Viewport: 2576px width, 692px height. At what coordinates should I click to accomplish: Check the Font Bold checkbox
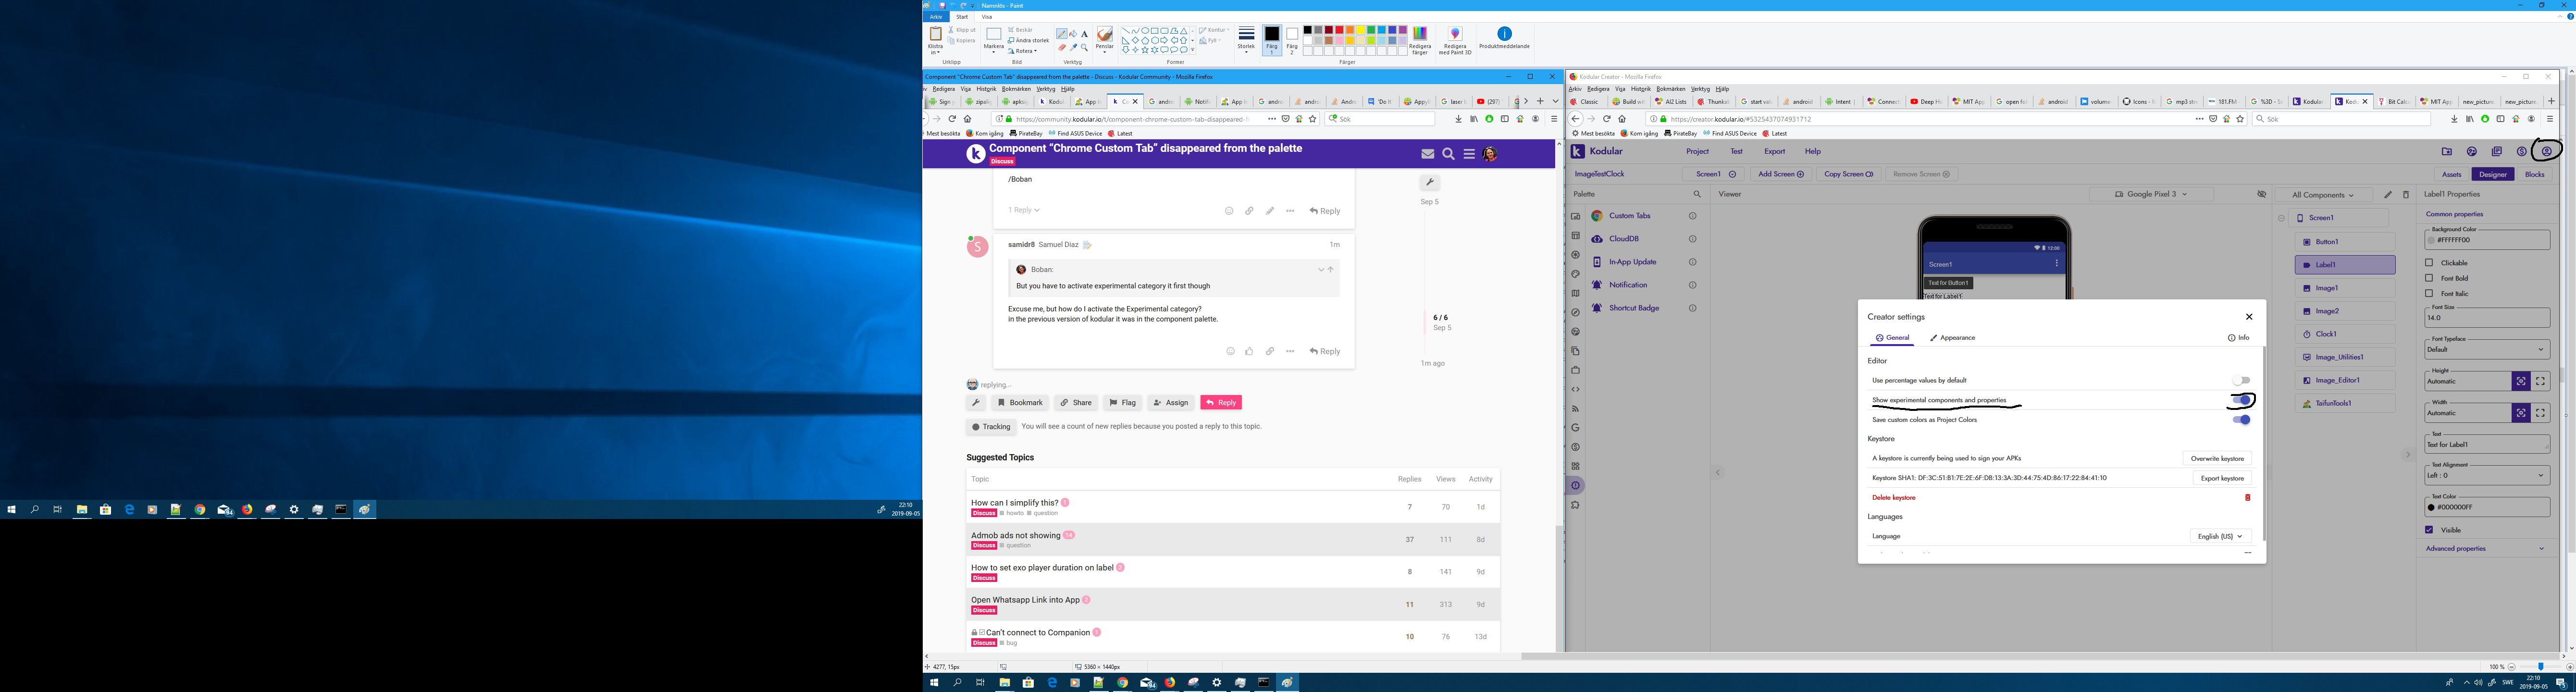coord(2429,278)
